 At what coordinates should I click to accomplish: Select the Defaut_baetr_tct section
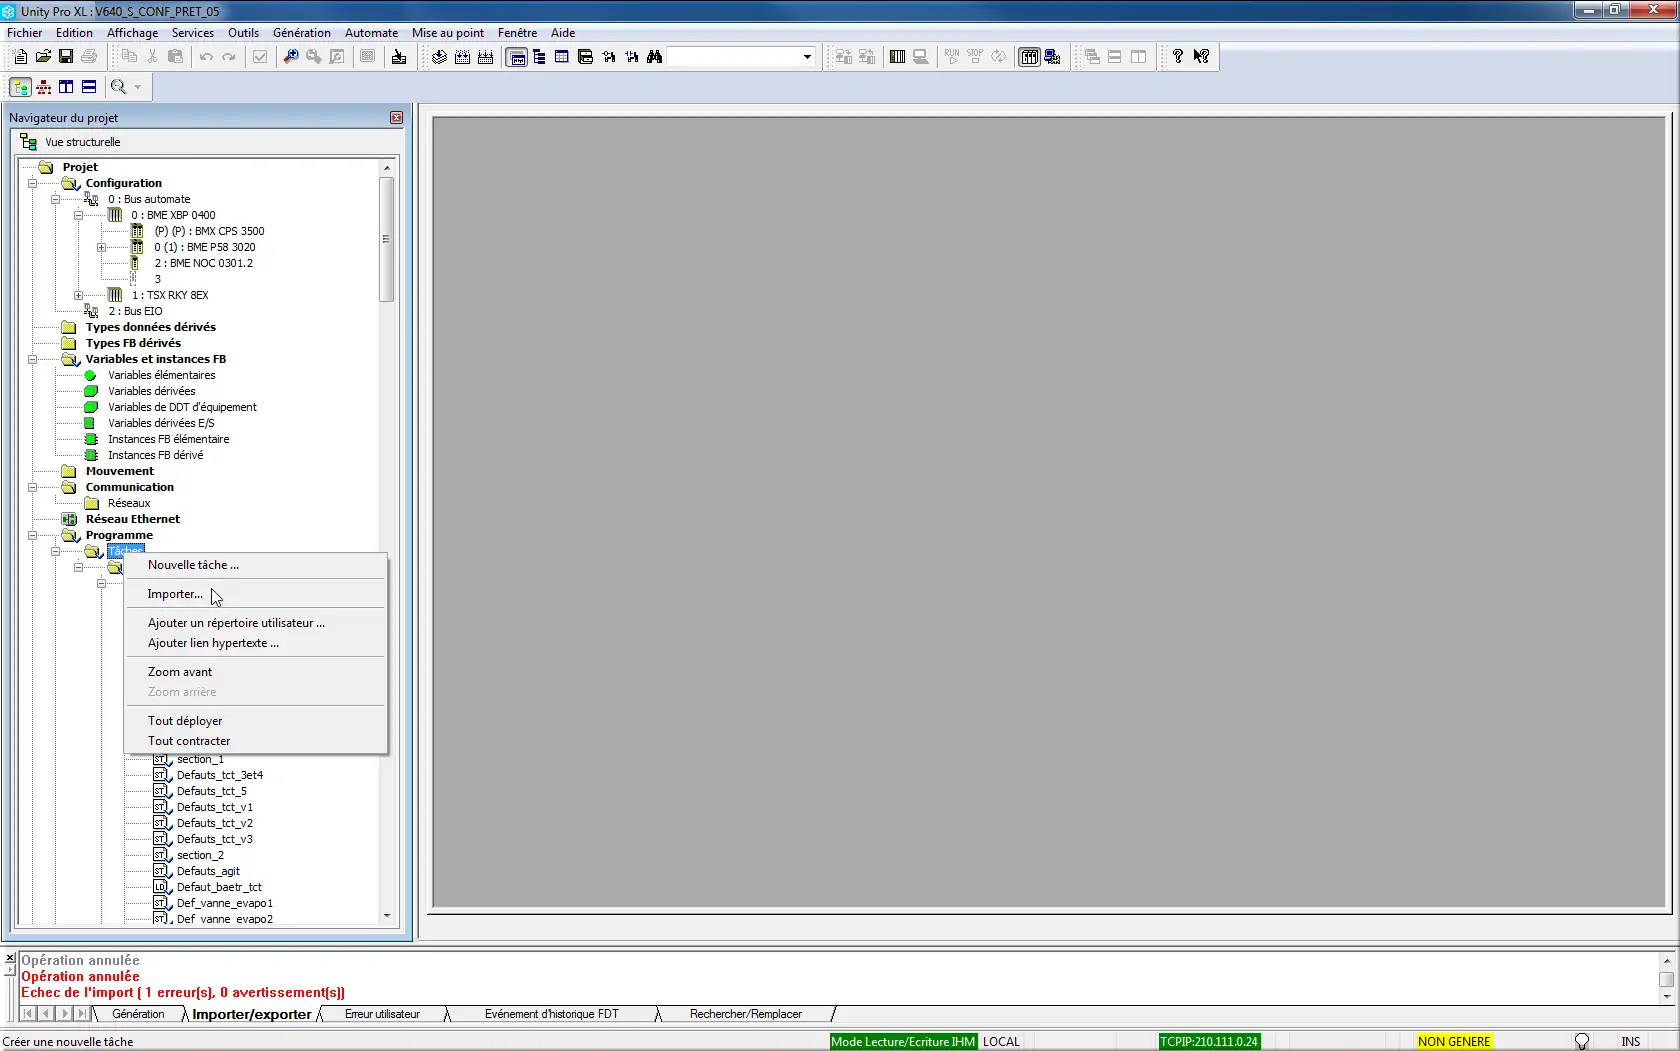[x=219, y=887]
